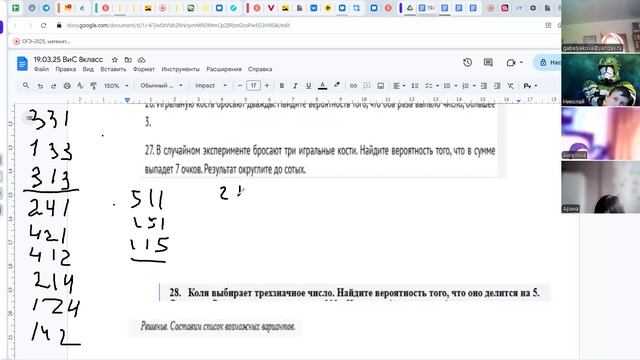640x360 pixels.
Task: Select Арина's video tile
Action: [x=600, y=187]
